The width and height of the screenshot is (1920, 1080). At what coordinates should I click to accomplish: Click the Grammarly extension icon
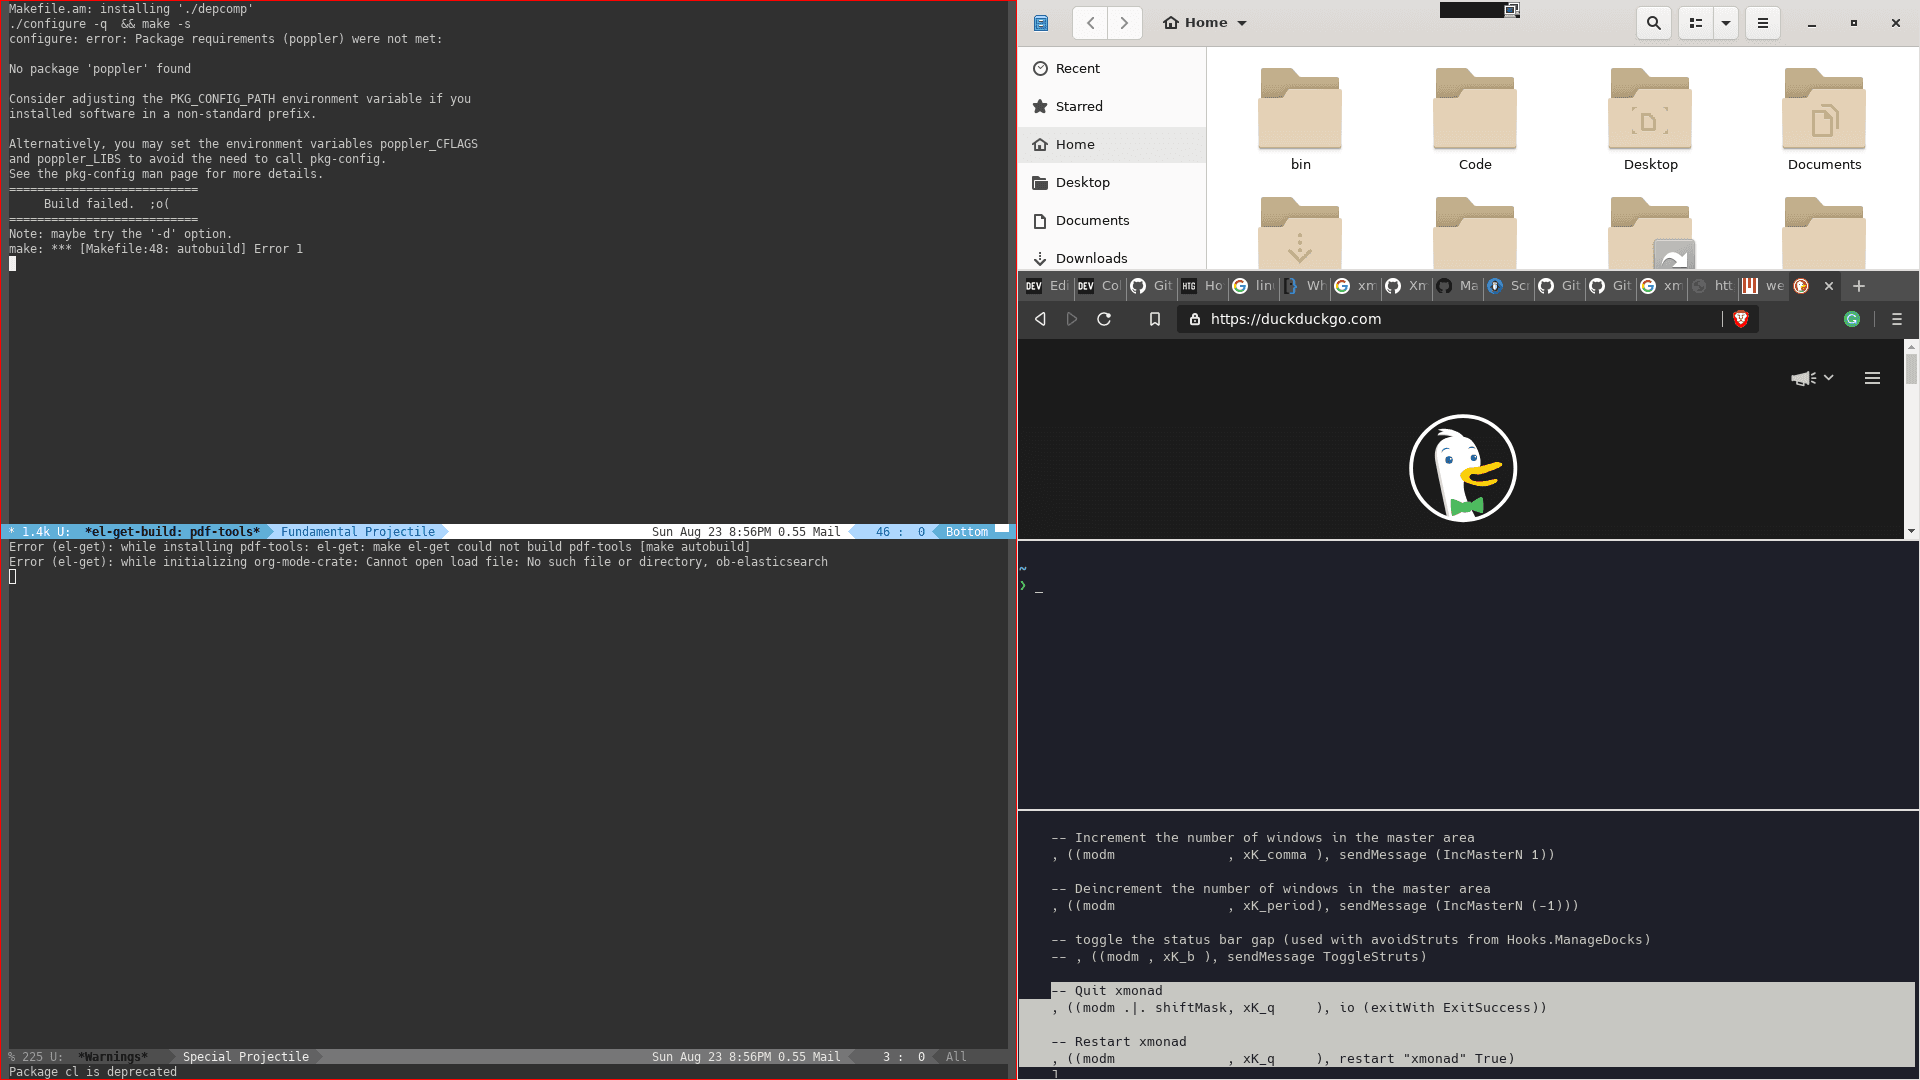point(1852,319)
